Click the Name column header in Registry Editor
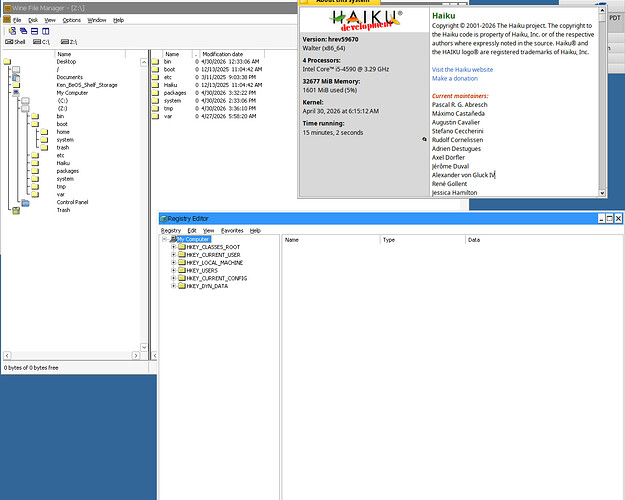 tap(331, 240)
